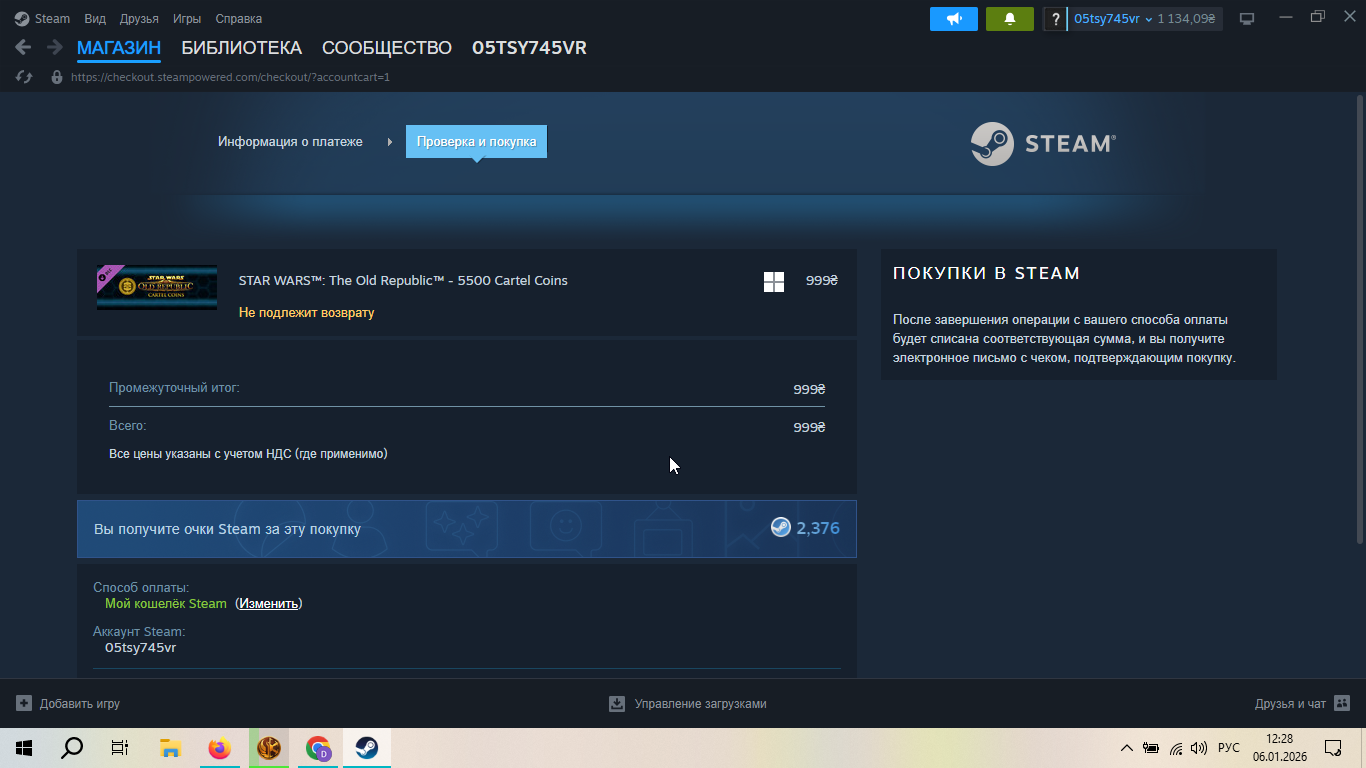Click the Вы получите очки Steam text
The width and height of the screenshot is (1366, 768).
(227, 529)
